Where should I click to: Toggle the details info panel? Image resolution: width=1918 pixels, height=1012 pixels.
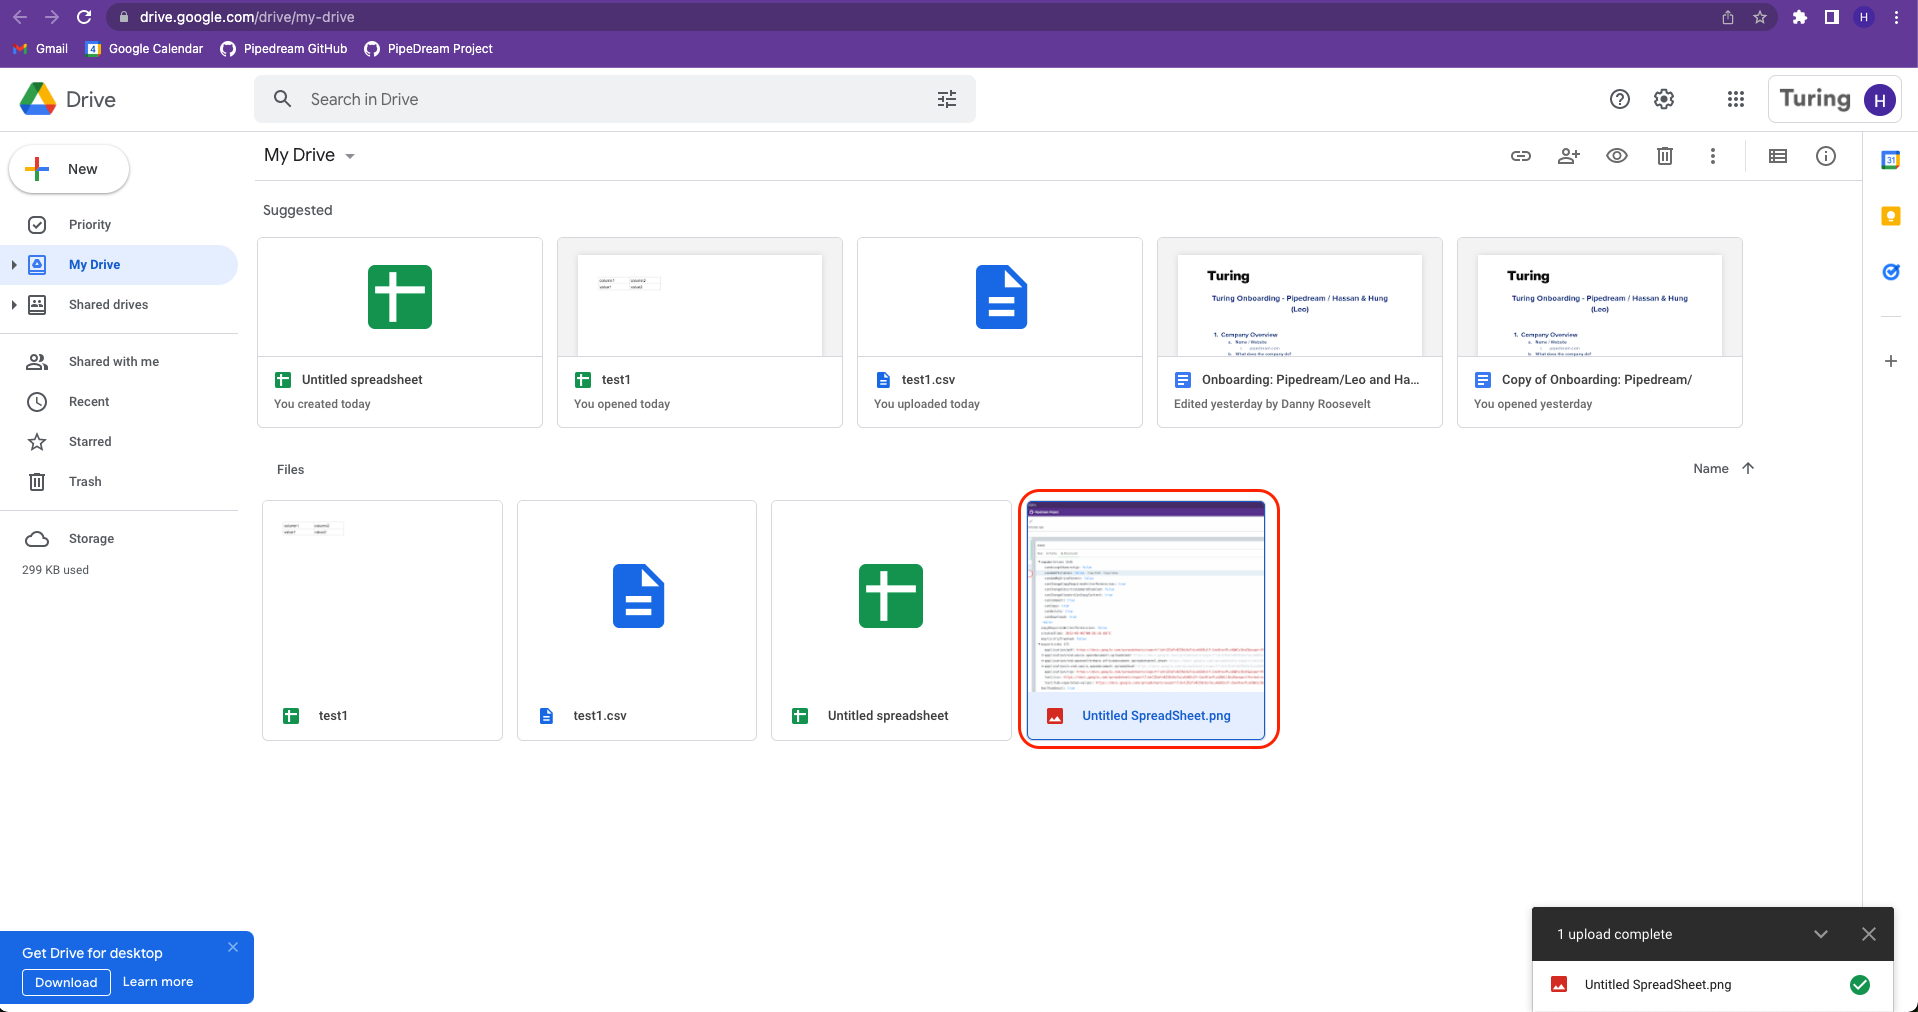[1825, 156]
